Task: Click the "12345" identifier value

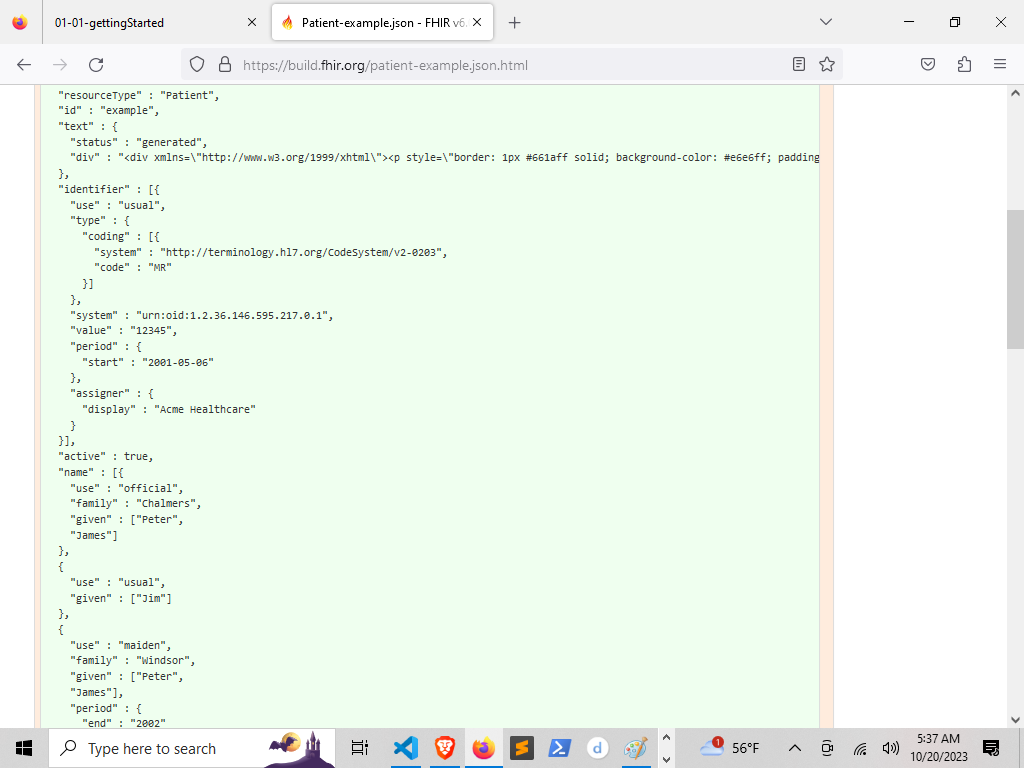Action: coord(153,330)
